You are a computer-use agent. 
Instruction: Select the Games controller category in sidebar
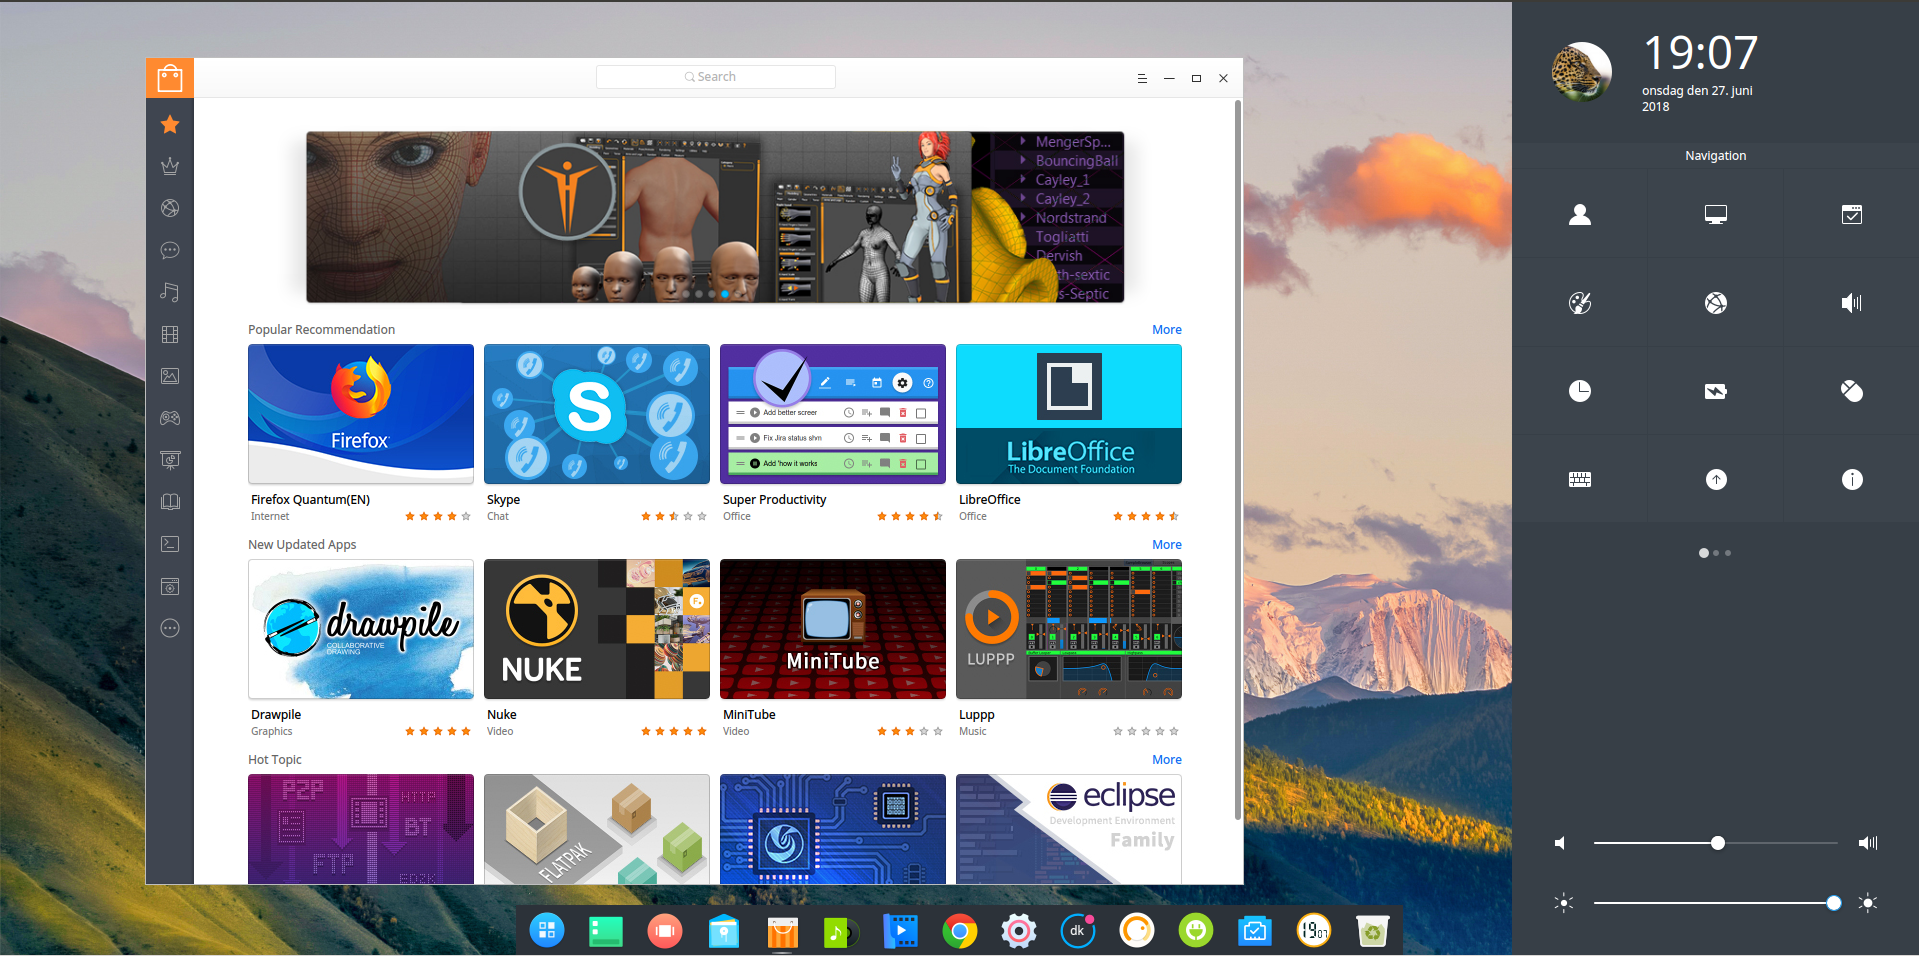(x=170, y=418)
